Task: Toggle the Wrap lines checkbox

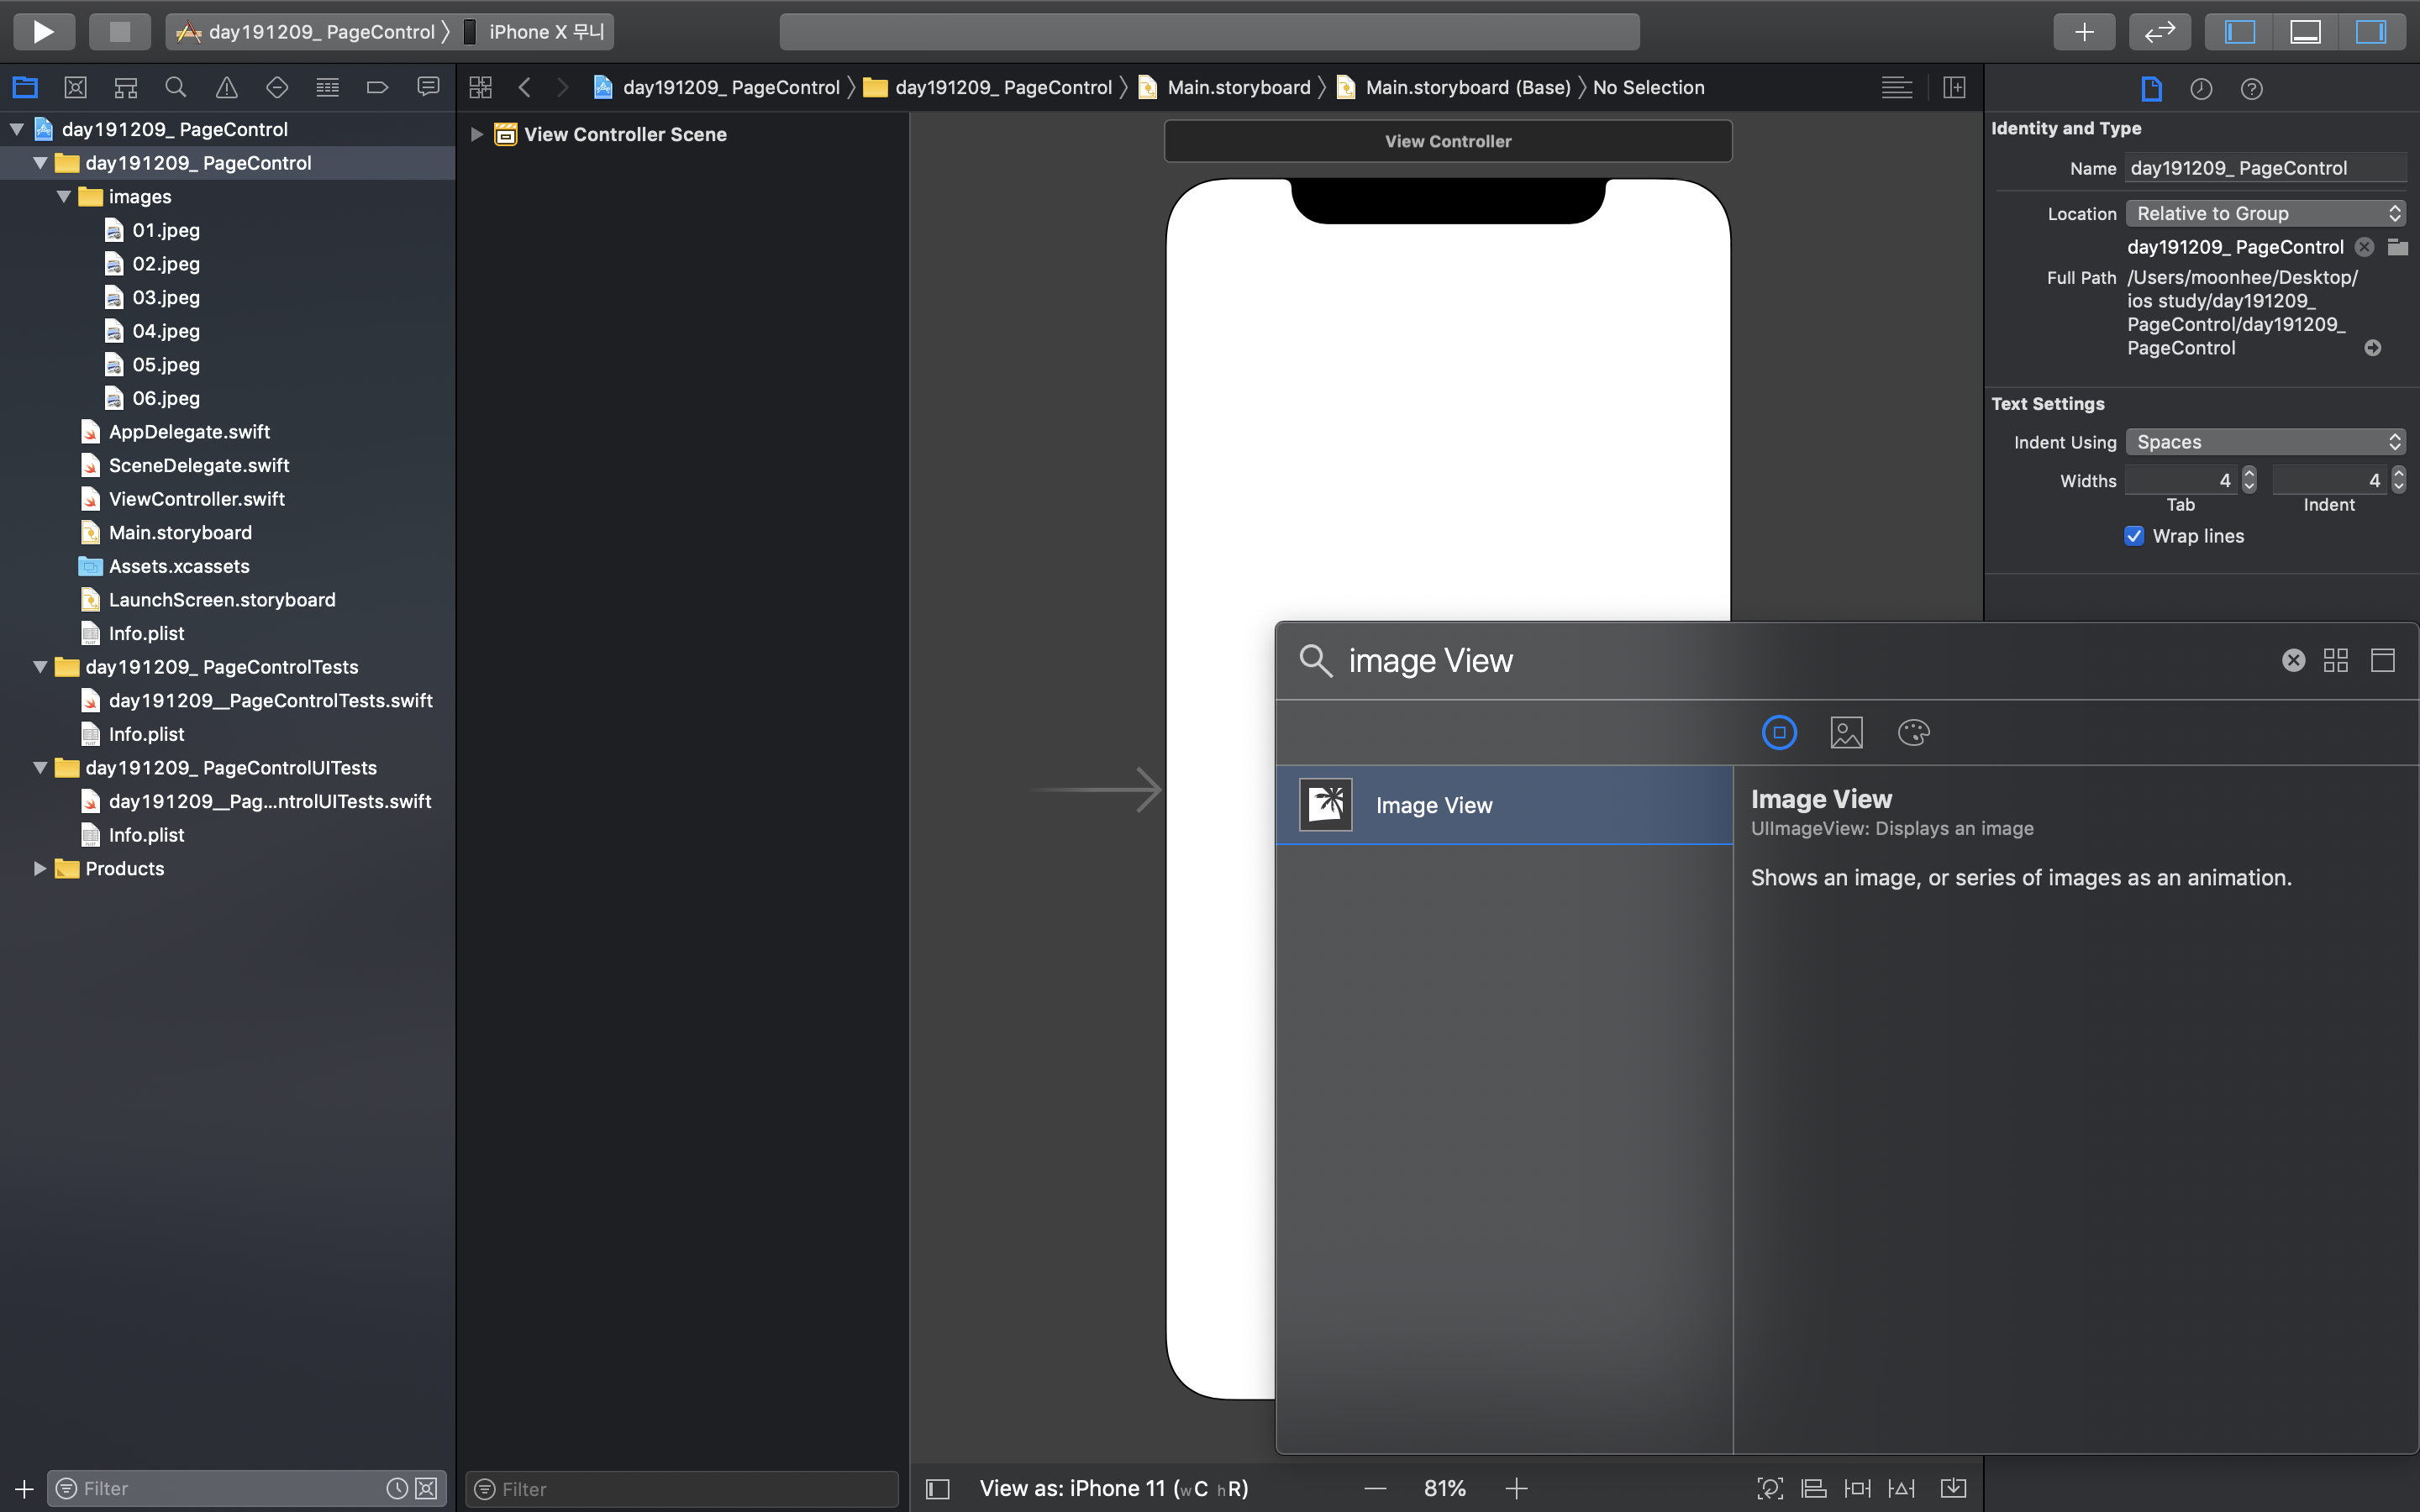Action: (x=2134, y=536)
